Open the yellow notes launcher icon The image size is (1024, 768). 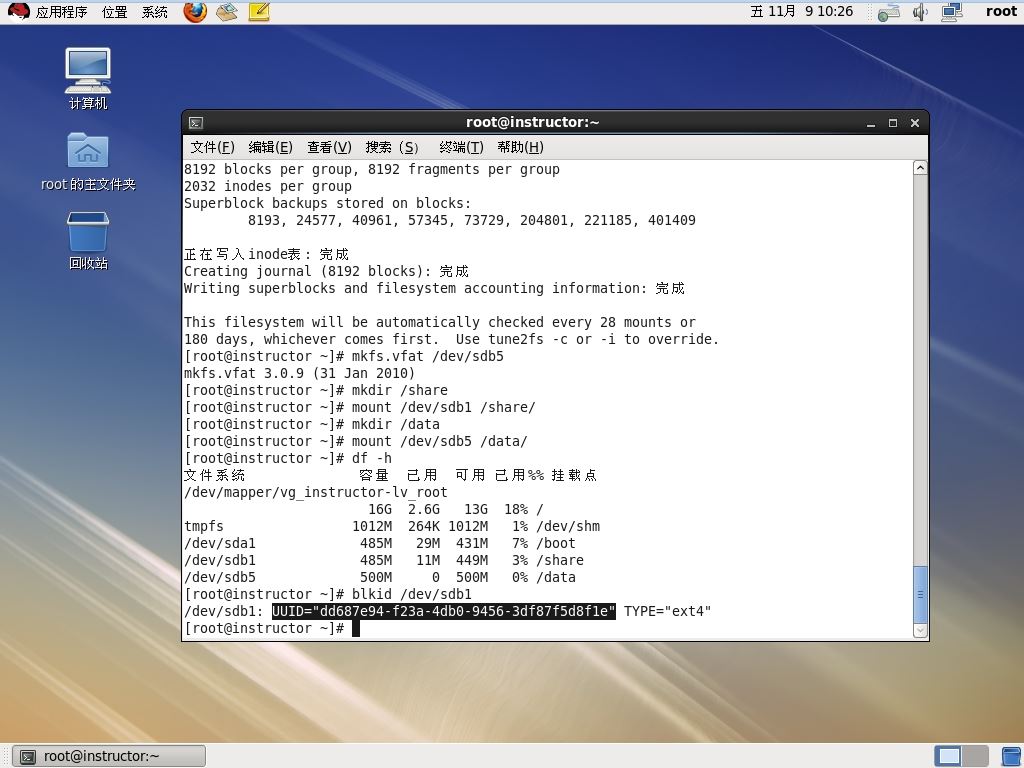tap(259, 12)
